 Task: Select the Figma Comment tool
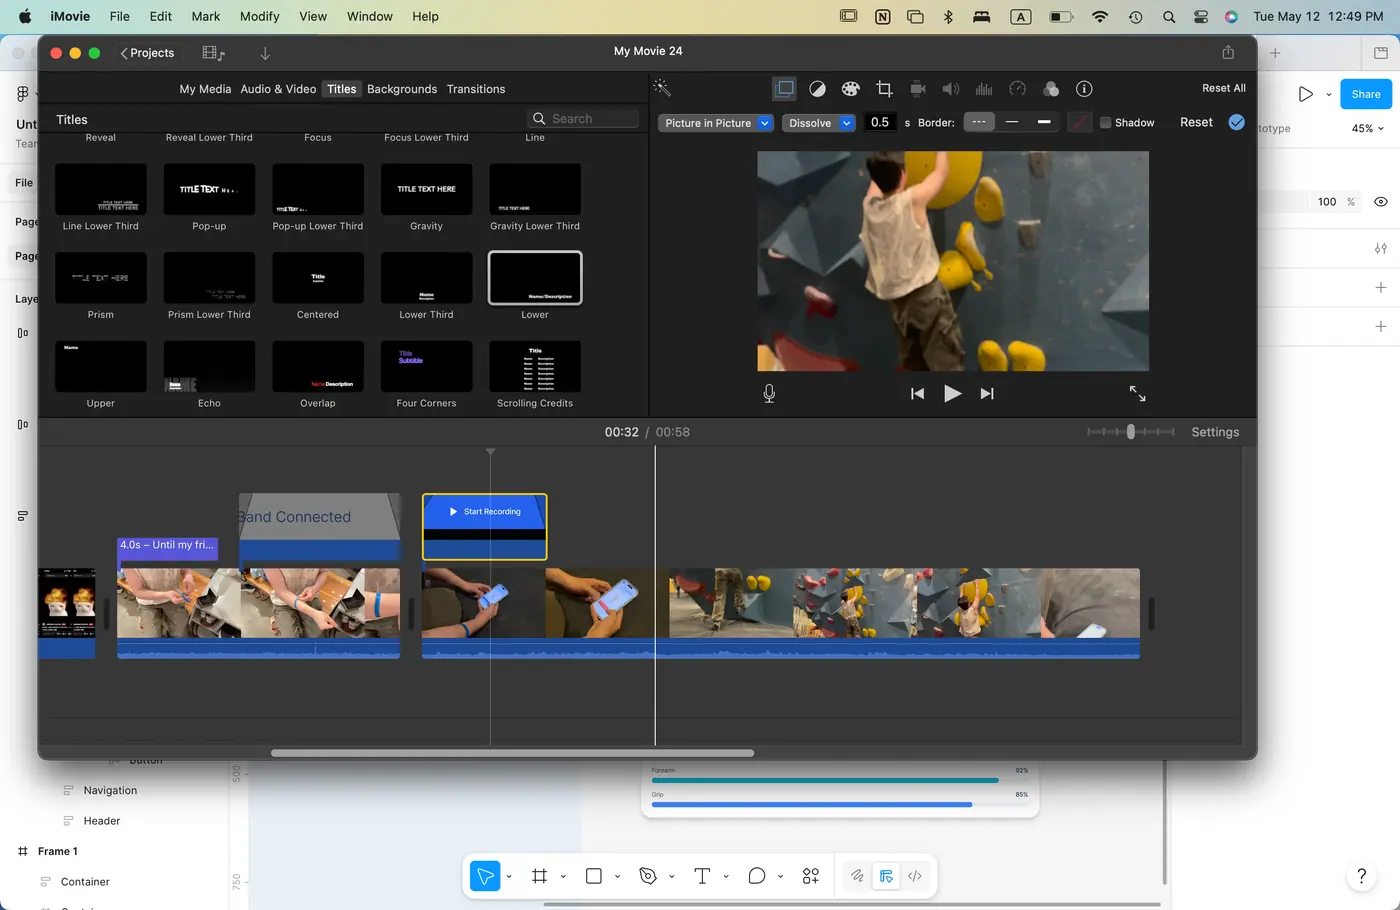point(757,876)
